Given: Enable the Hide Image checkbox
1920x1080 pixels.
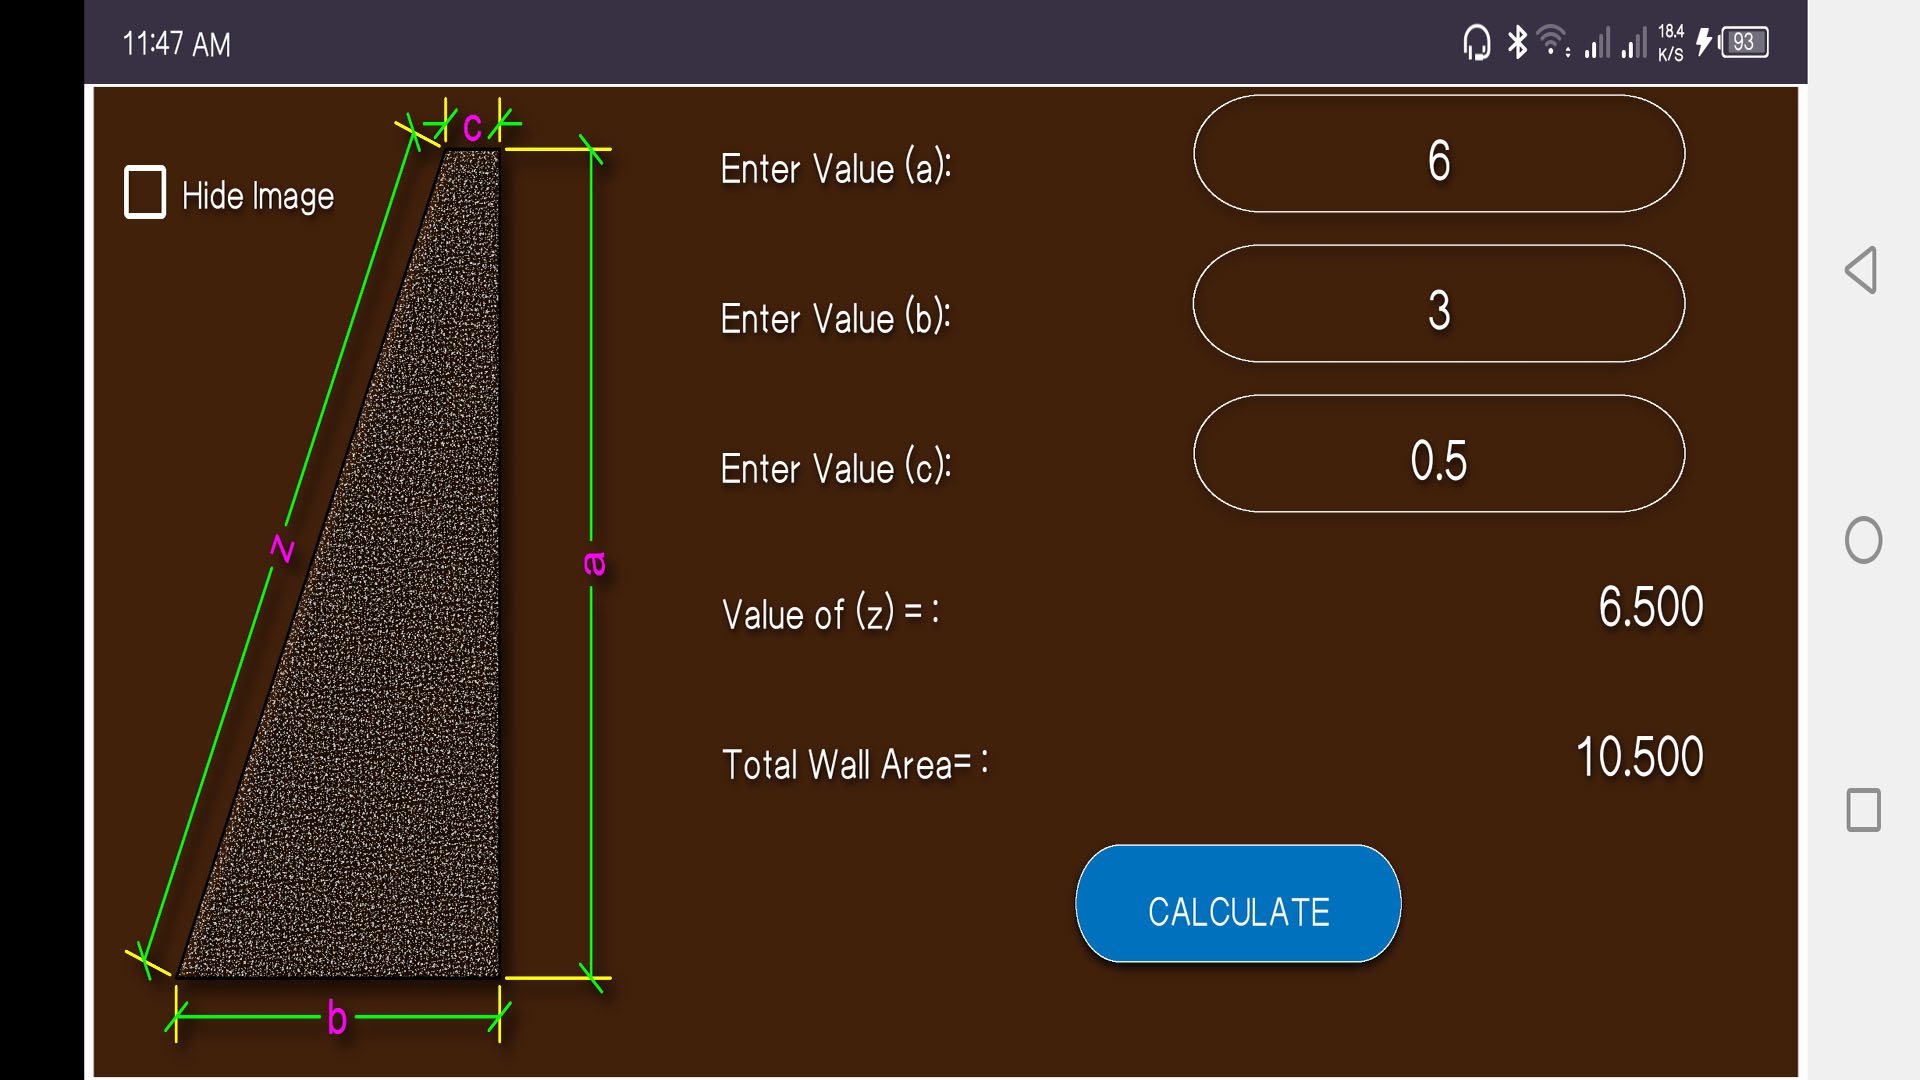Looking at the screenshot, I should click(145, 192).
